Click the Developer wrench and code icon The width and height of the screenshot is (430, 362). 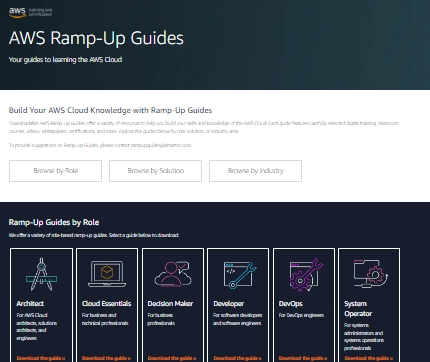(x=240, y=274)
